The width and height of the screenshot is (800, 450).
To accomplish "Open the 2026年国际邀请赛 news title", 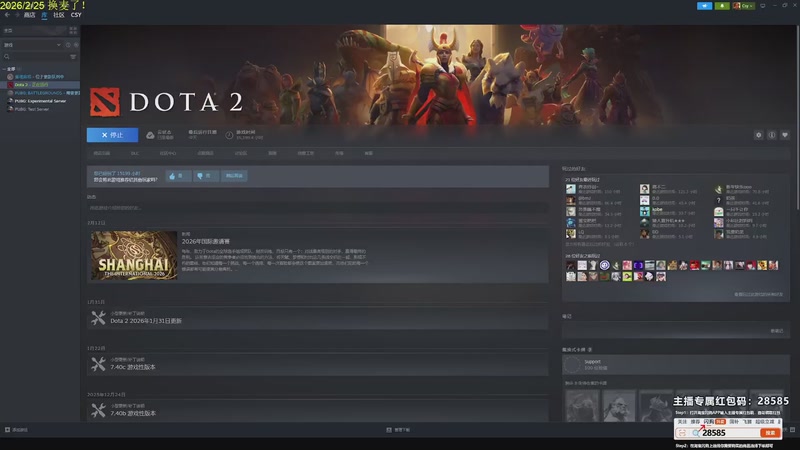I will coord(206,241).
